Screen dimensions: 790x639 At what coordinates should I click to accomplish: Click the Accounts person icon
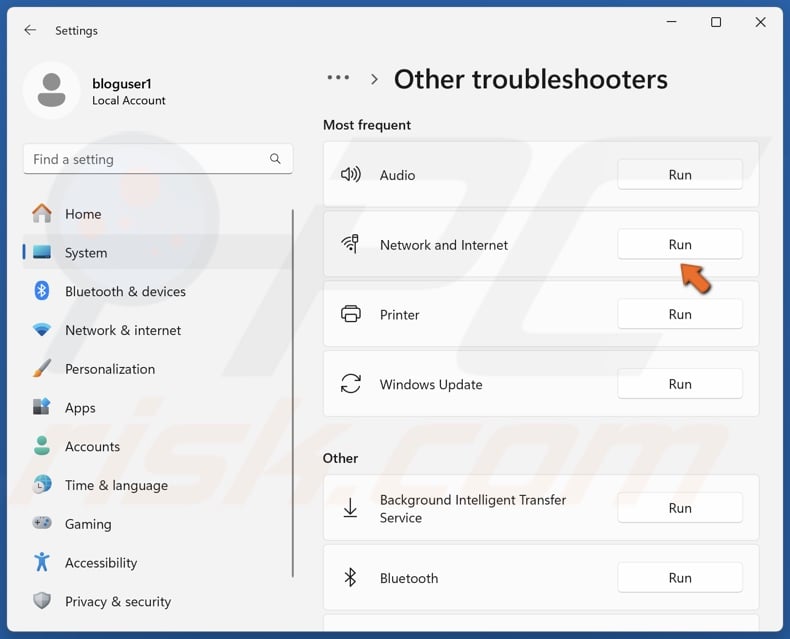(x=42, y=445)
